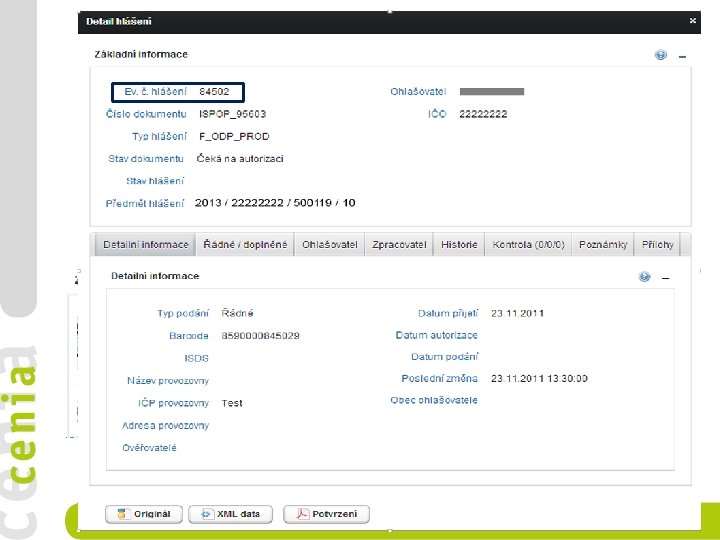Viewport: 720px width, 540px height.
Task: Open the Kontrola (0/0/0) tab
Action: [x=529, y=245]
